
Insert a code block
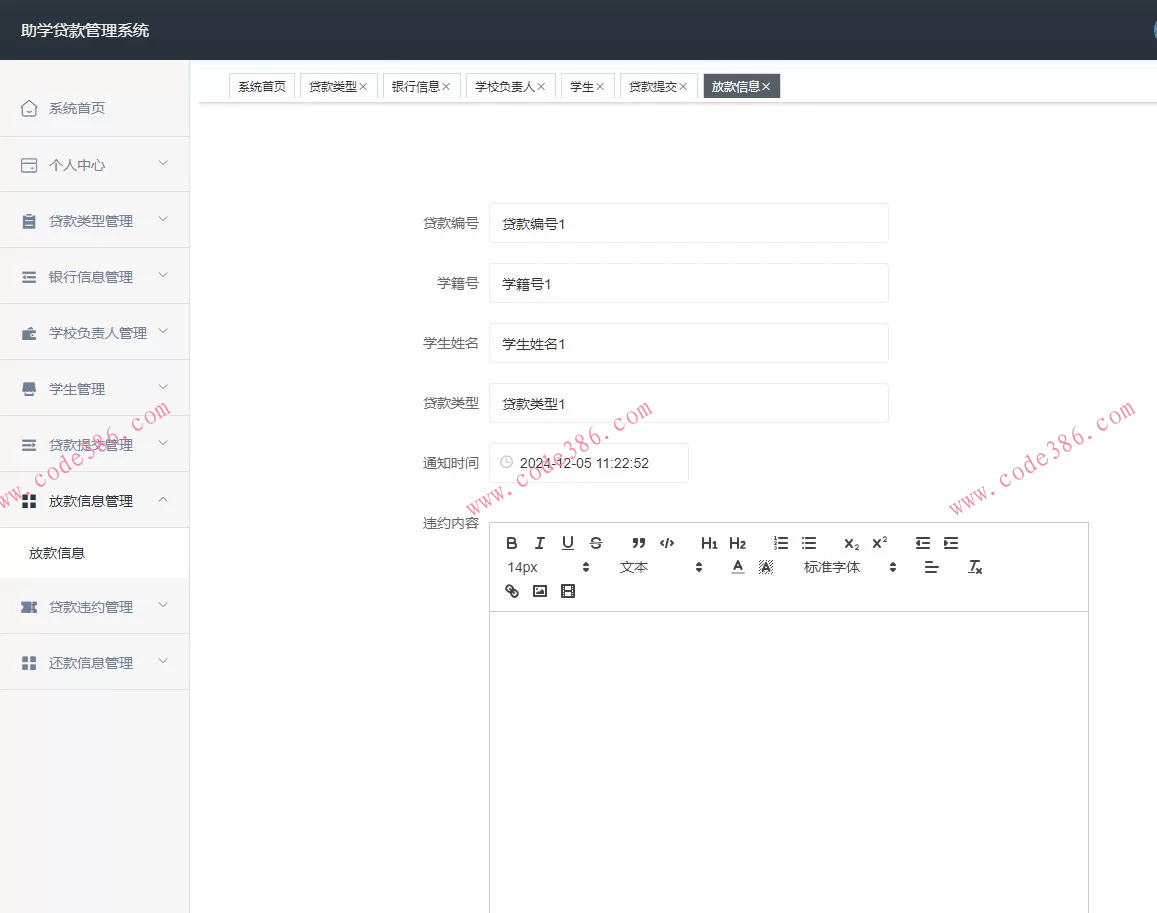667,543
